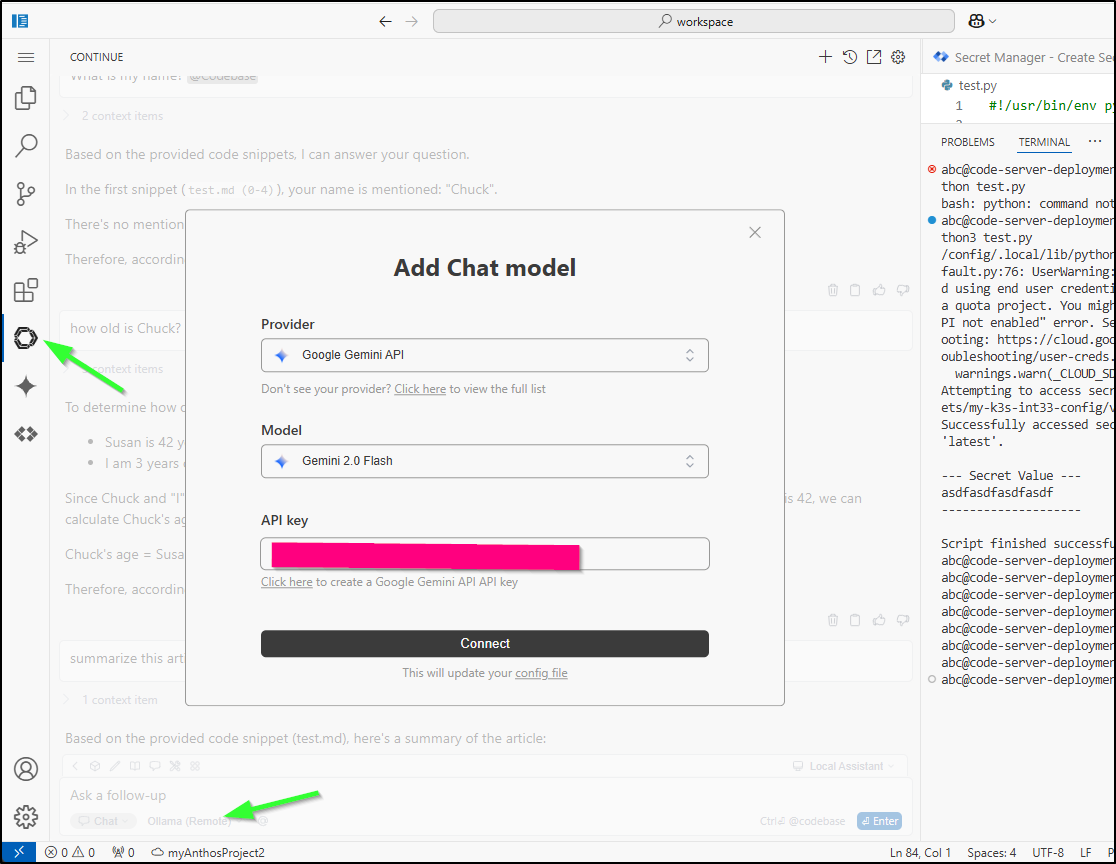The height and width of the screenshot is (864, 1116).
Task: Open the remote connection indicator in the status bar
Action: (19, 853)
